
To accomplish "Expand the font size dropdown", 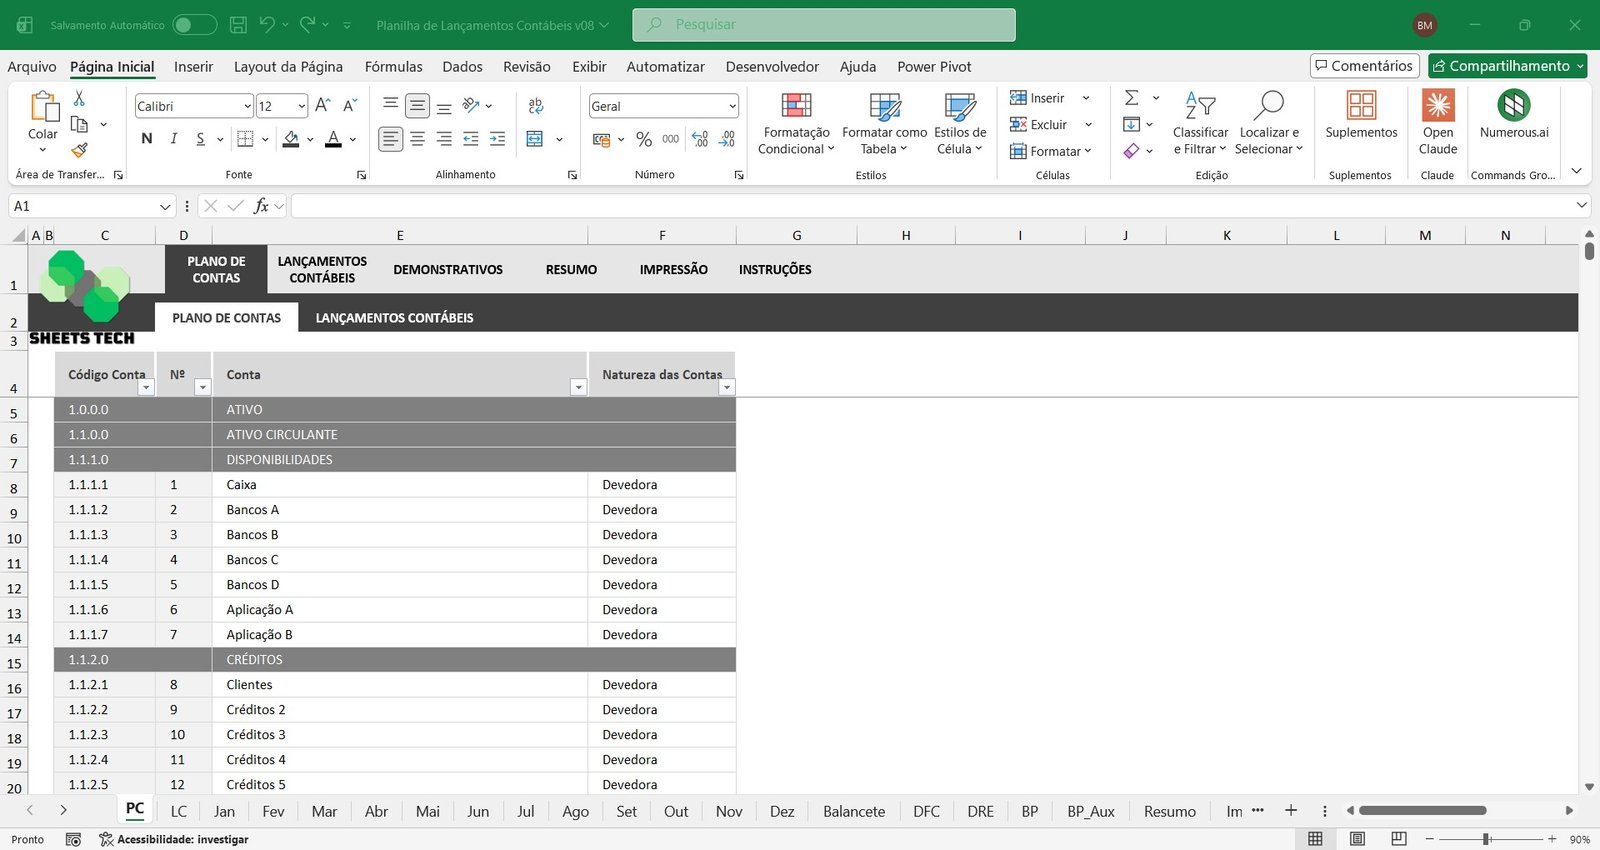I will pyautogui.click(x=301, y=106).
